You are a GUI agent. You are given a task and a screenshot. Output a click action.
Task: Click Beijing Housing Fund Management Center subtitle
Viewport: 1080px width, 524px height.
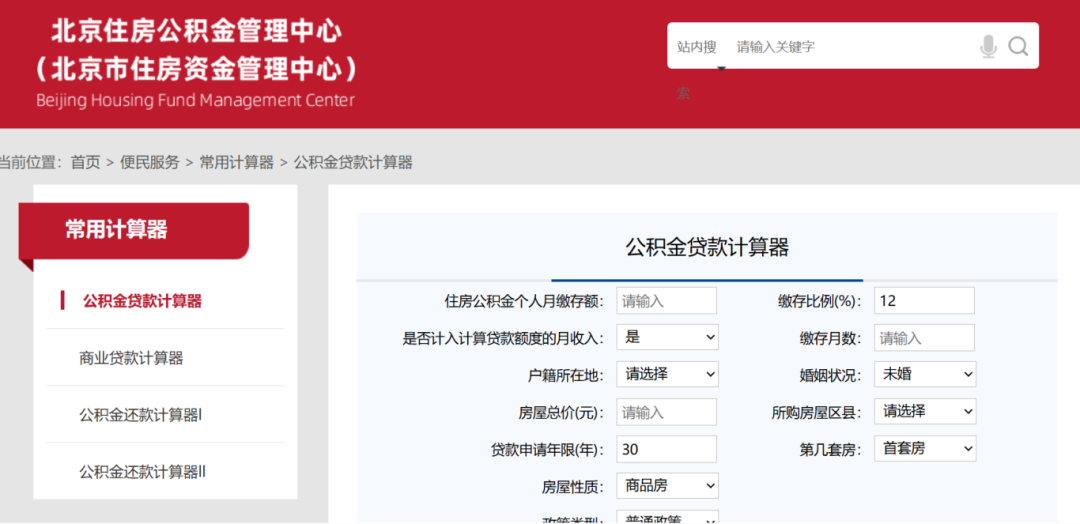196,101
